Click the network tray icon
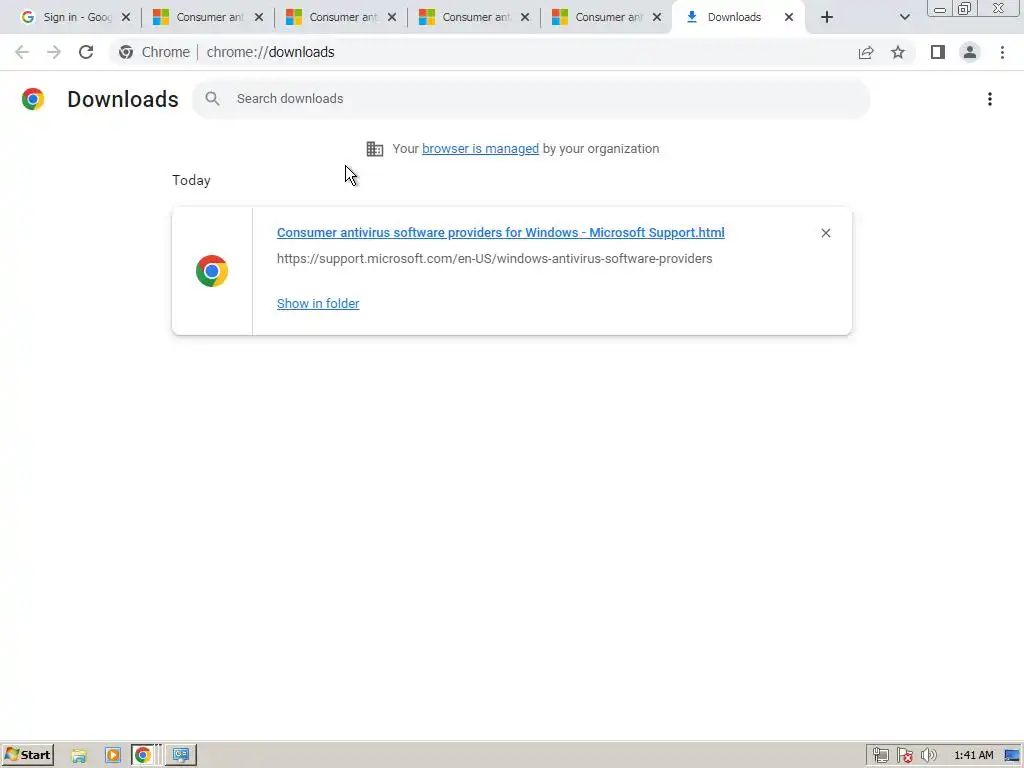1024x768 pixels. point(880,756)
